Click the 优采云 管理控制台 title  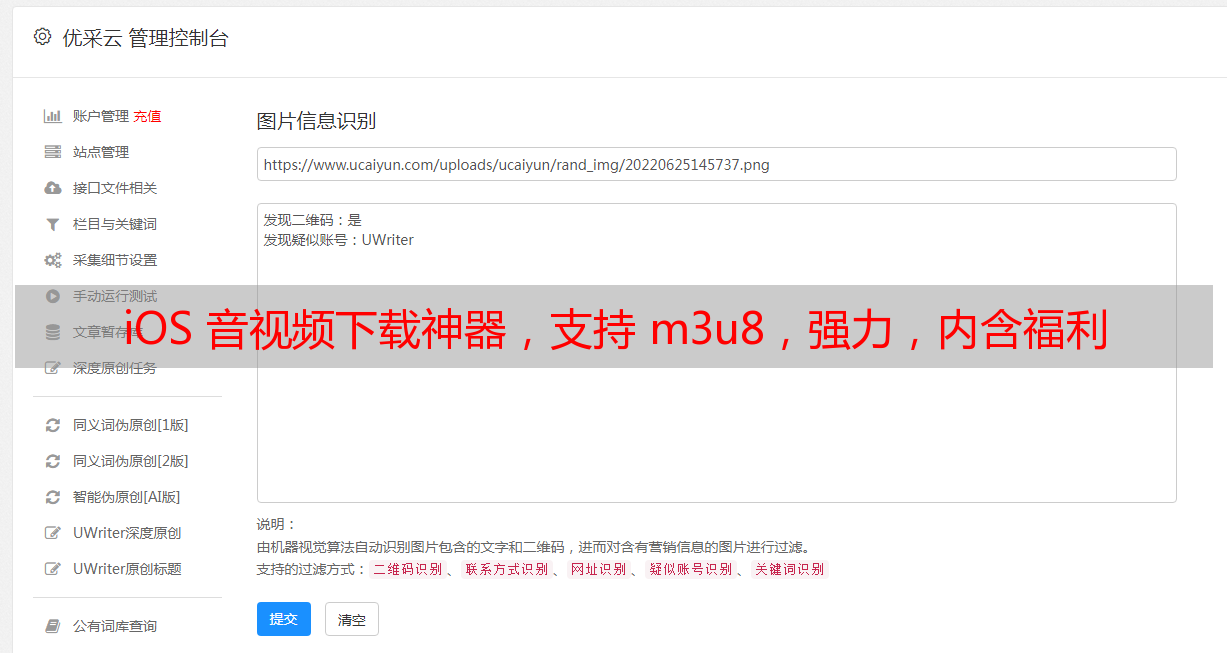click(x=145, y=38)
